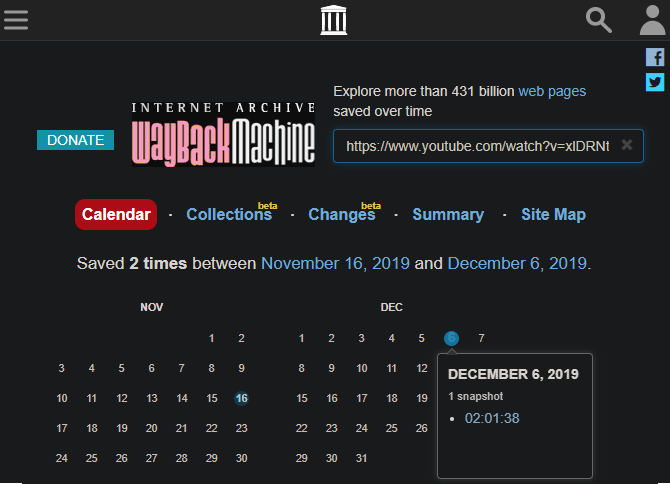The height and width of the screenshot is (484, 670).
Task: Clear the URL field with X icon
Action: (x=627, y=145)
